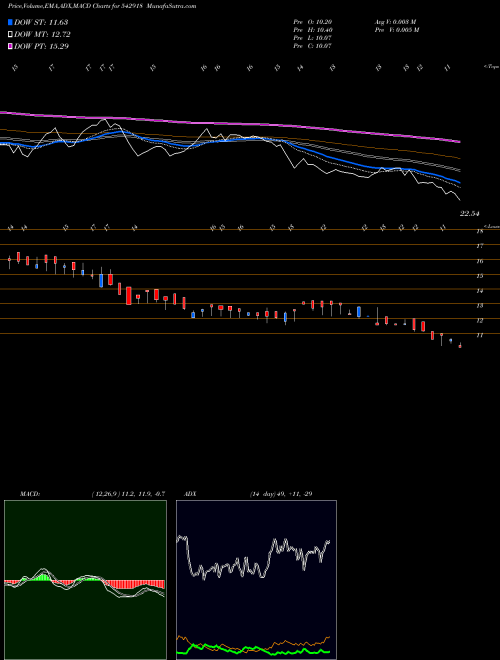The image size is (500, 660).
Task: Click the 16 price axis label
Action: tap(479, 261)
